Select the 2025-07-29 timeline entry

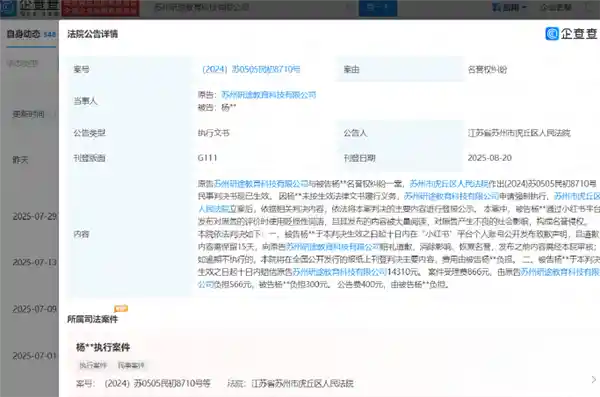[34, 216]
